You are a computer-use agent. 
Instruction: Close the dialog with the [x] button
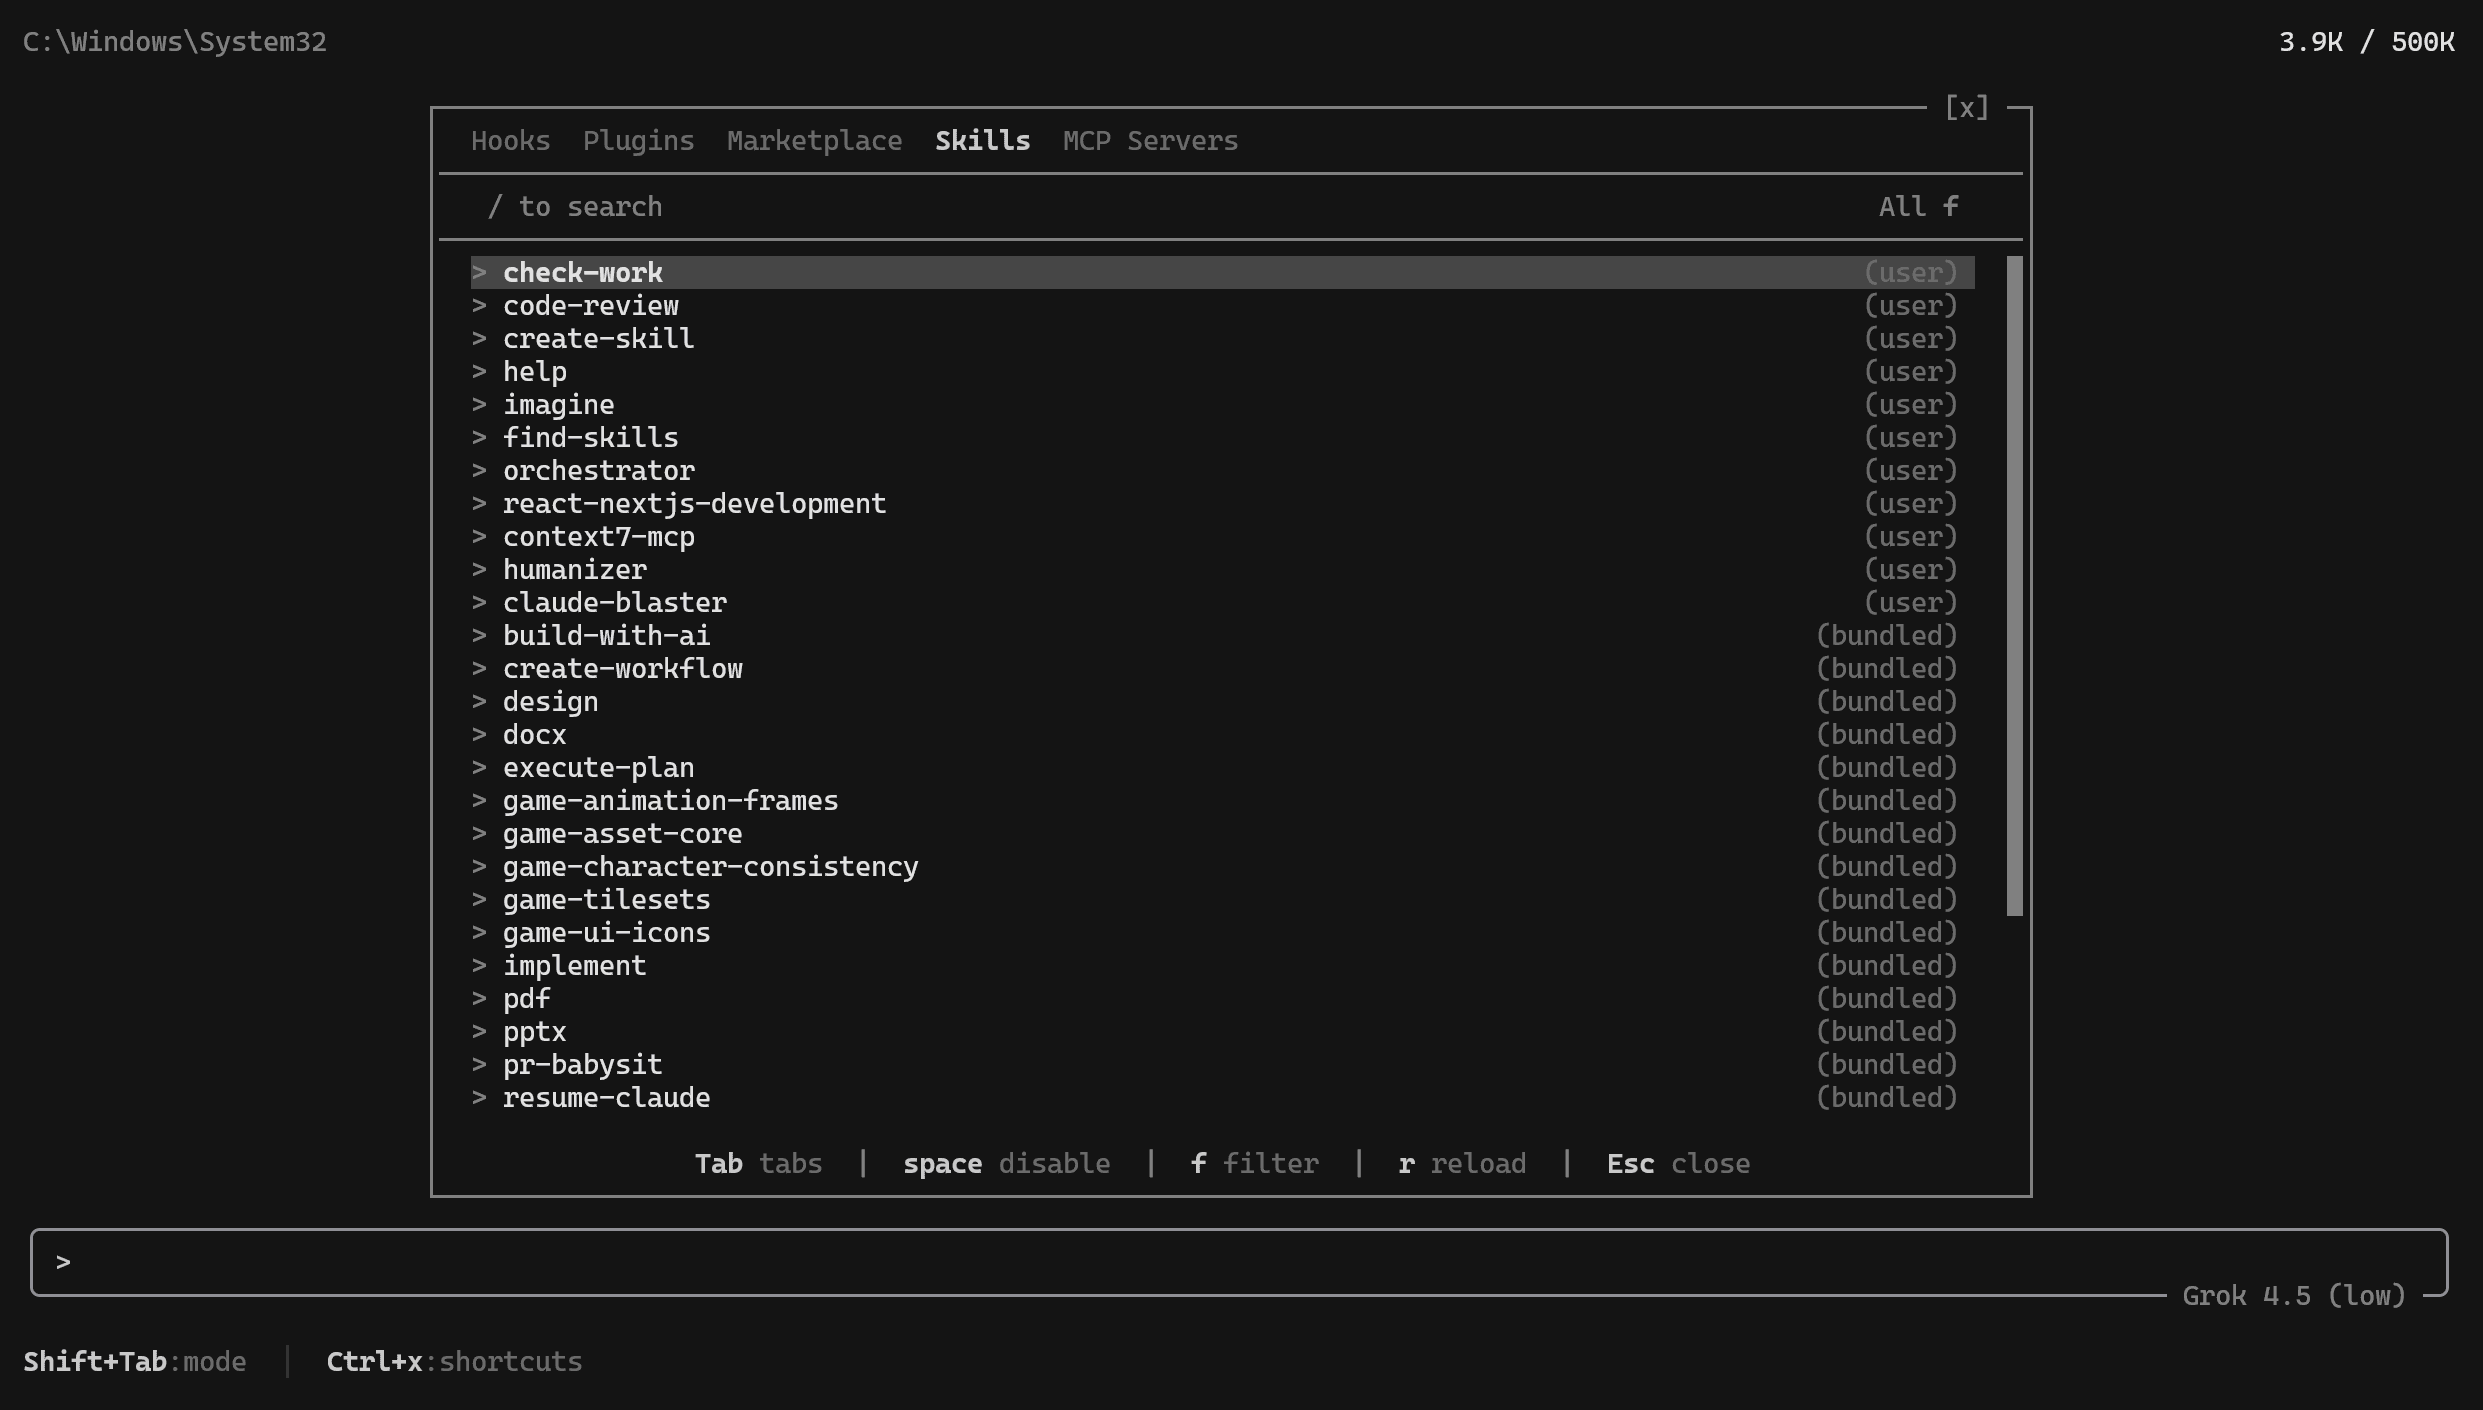pyautogui.click(x=1966, y=108)
